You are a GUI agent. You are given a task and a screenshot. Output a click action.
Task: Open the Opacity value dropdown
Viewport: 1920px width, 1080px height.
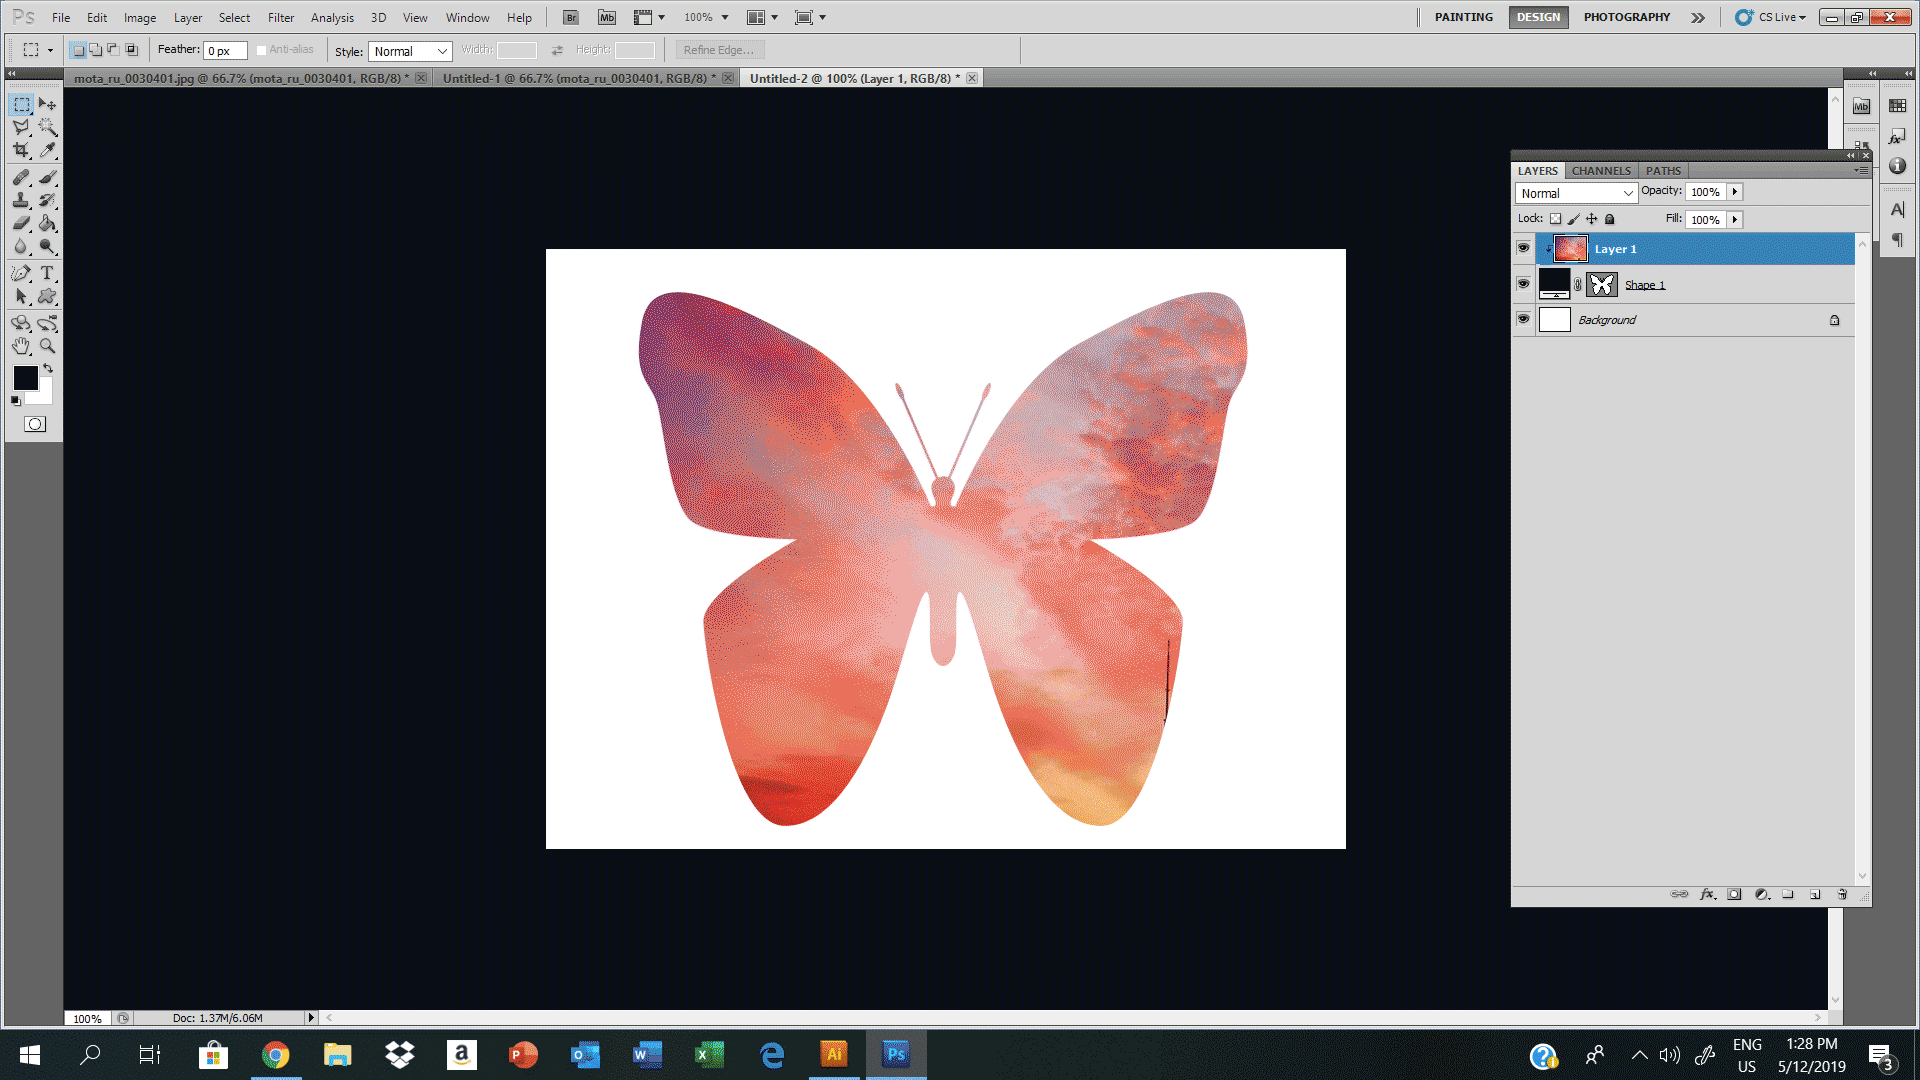[1735, 191]
